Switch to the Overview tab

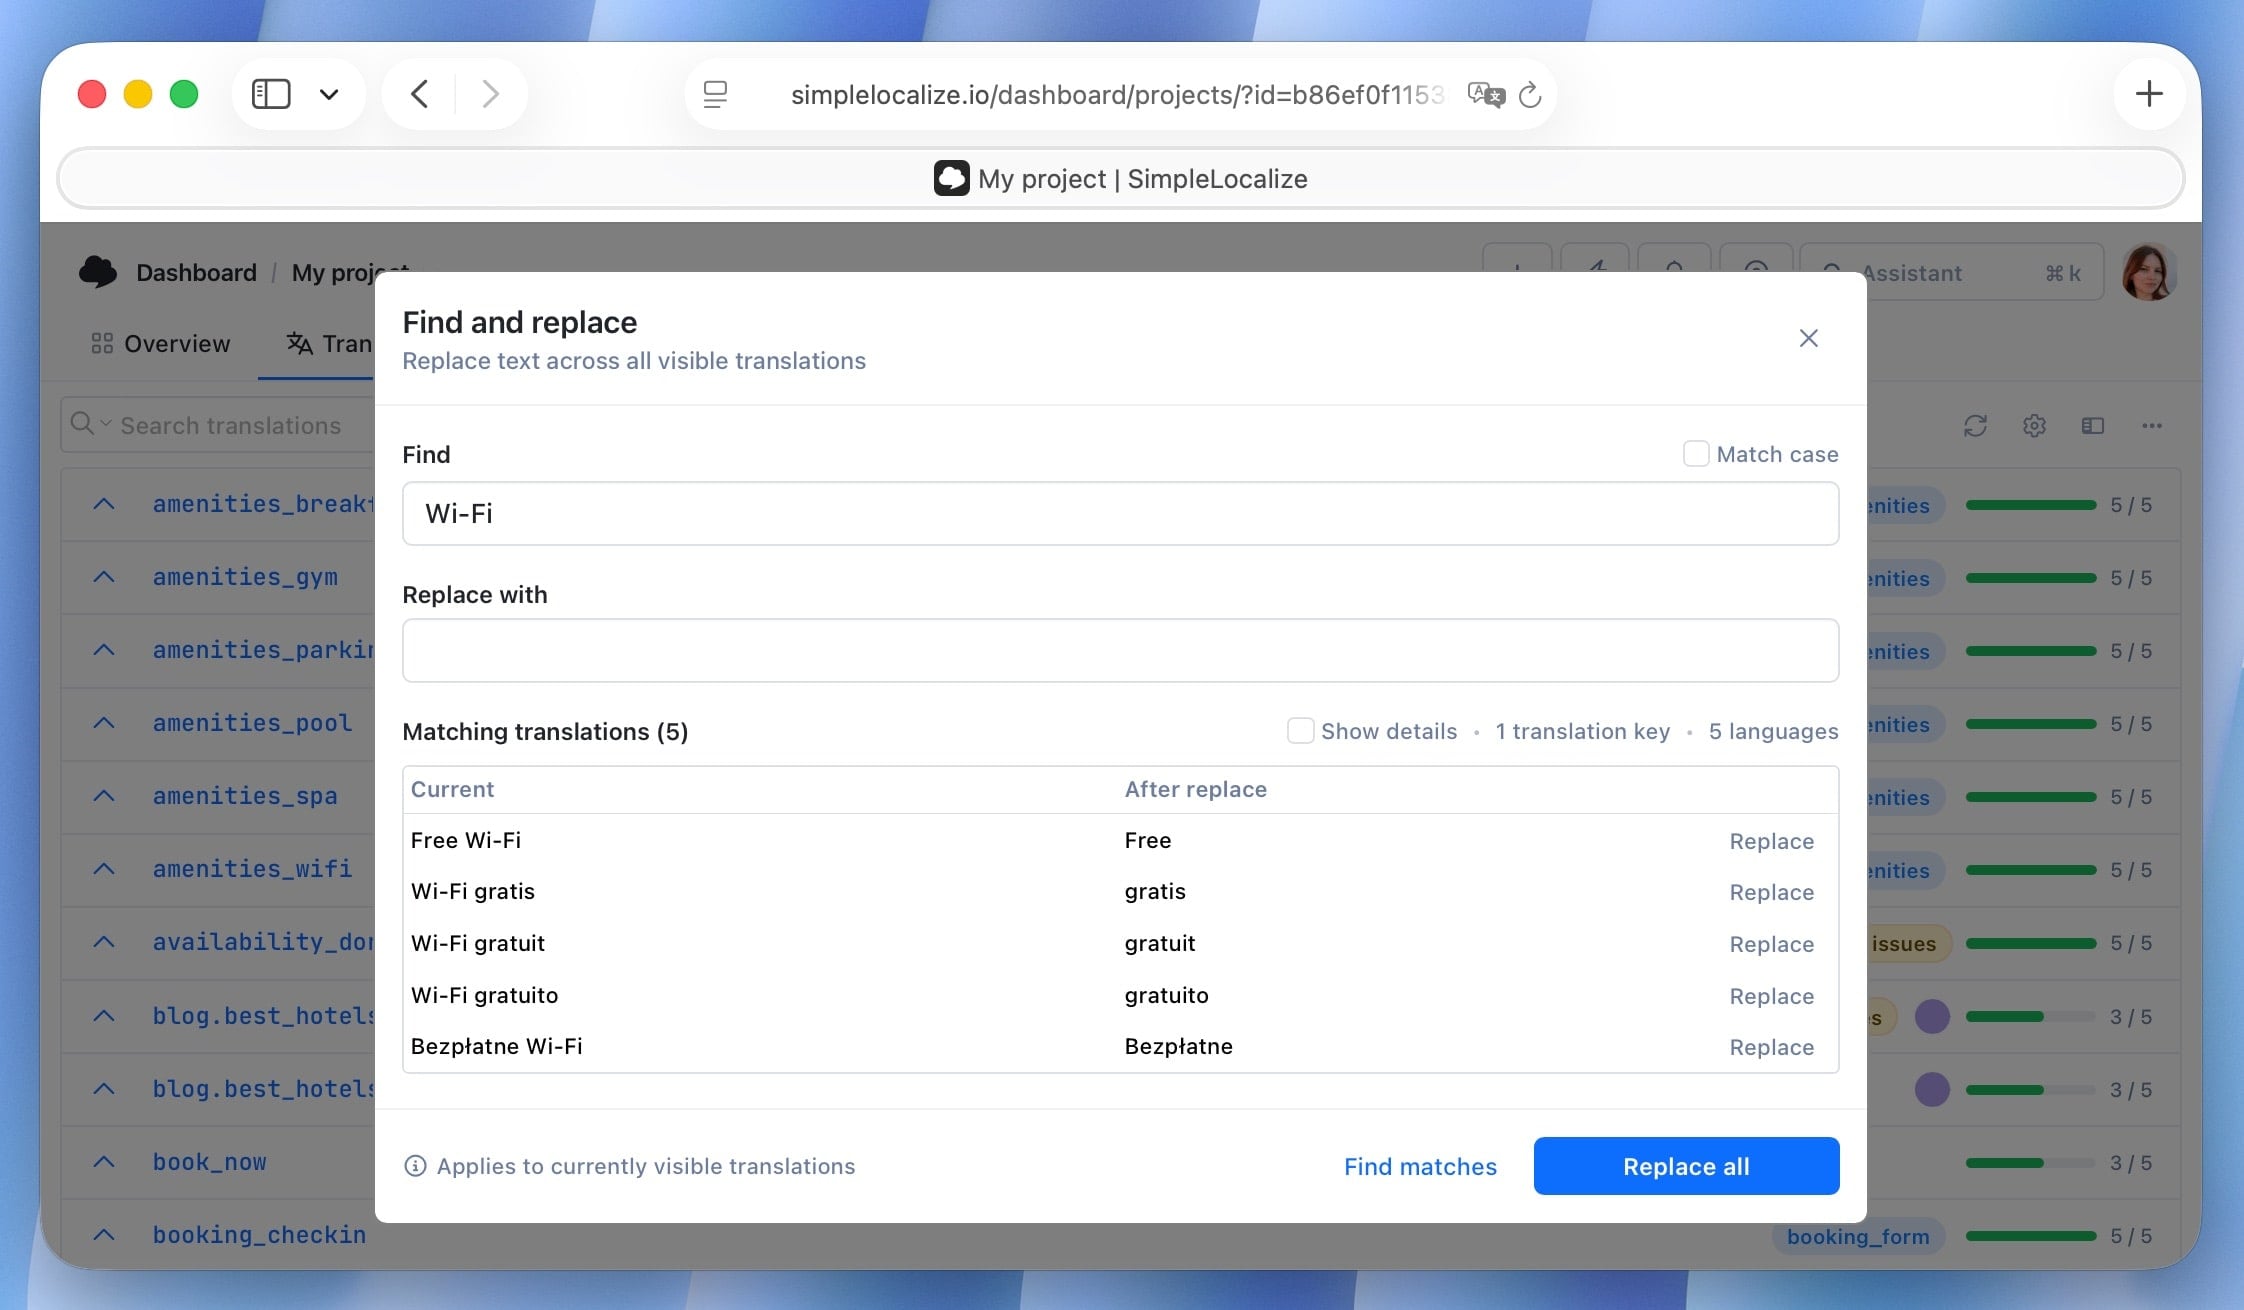pos(160,344)
